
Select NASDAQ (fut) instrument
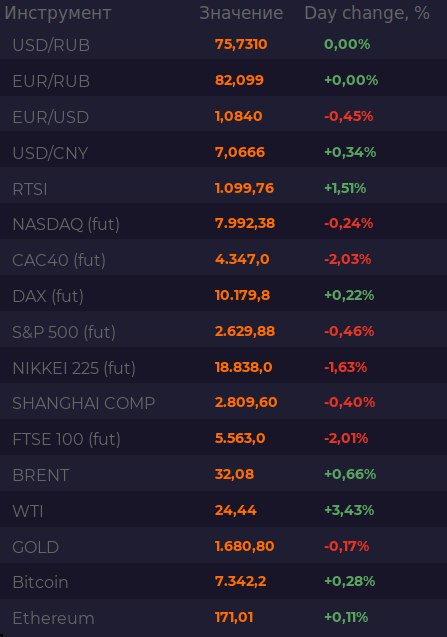pyautogui.click(x=224, y=223)
